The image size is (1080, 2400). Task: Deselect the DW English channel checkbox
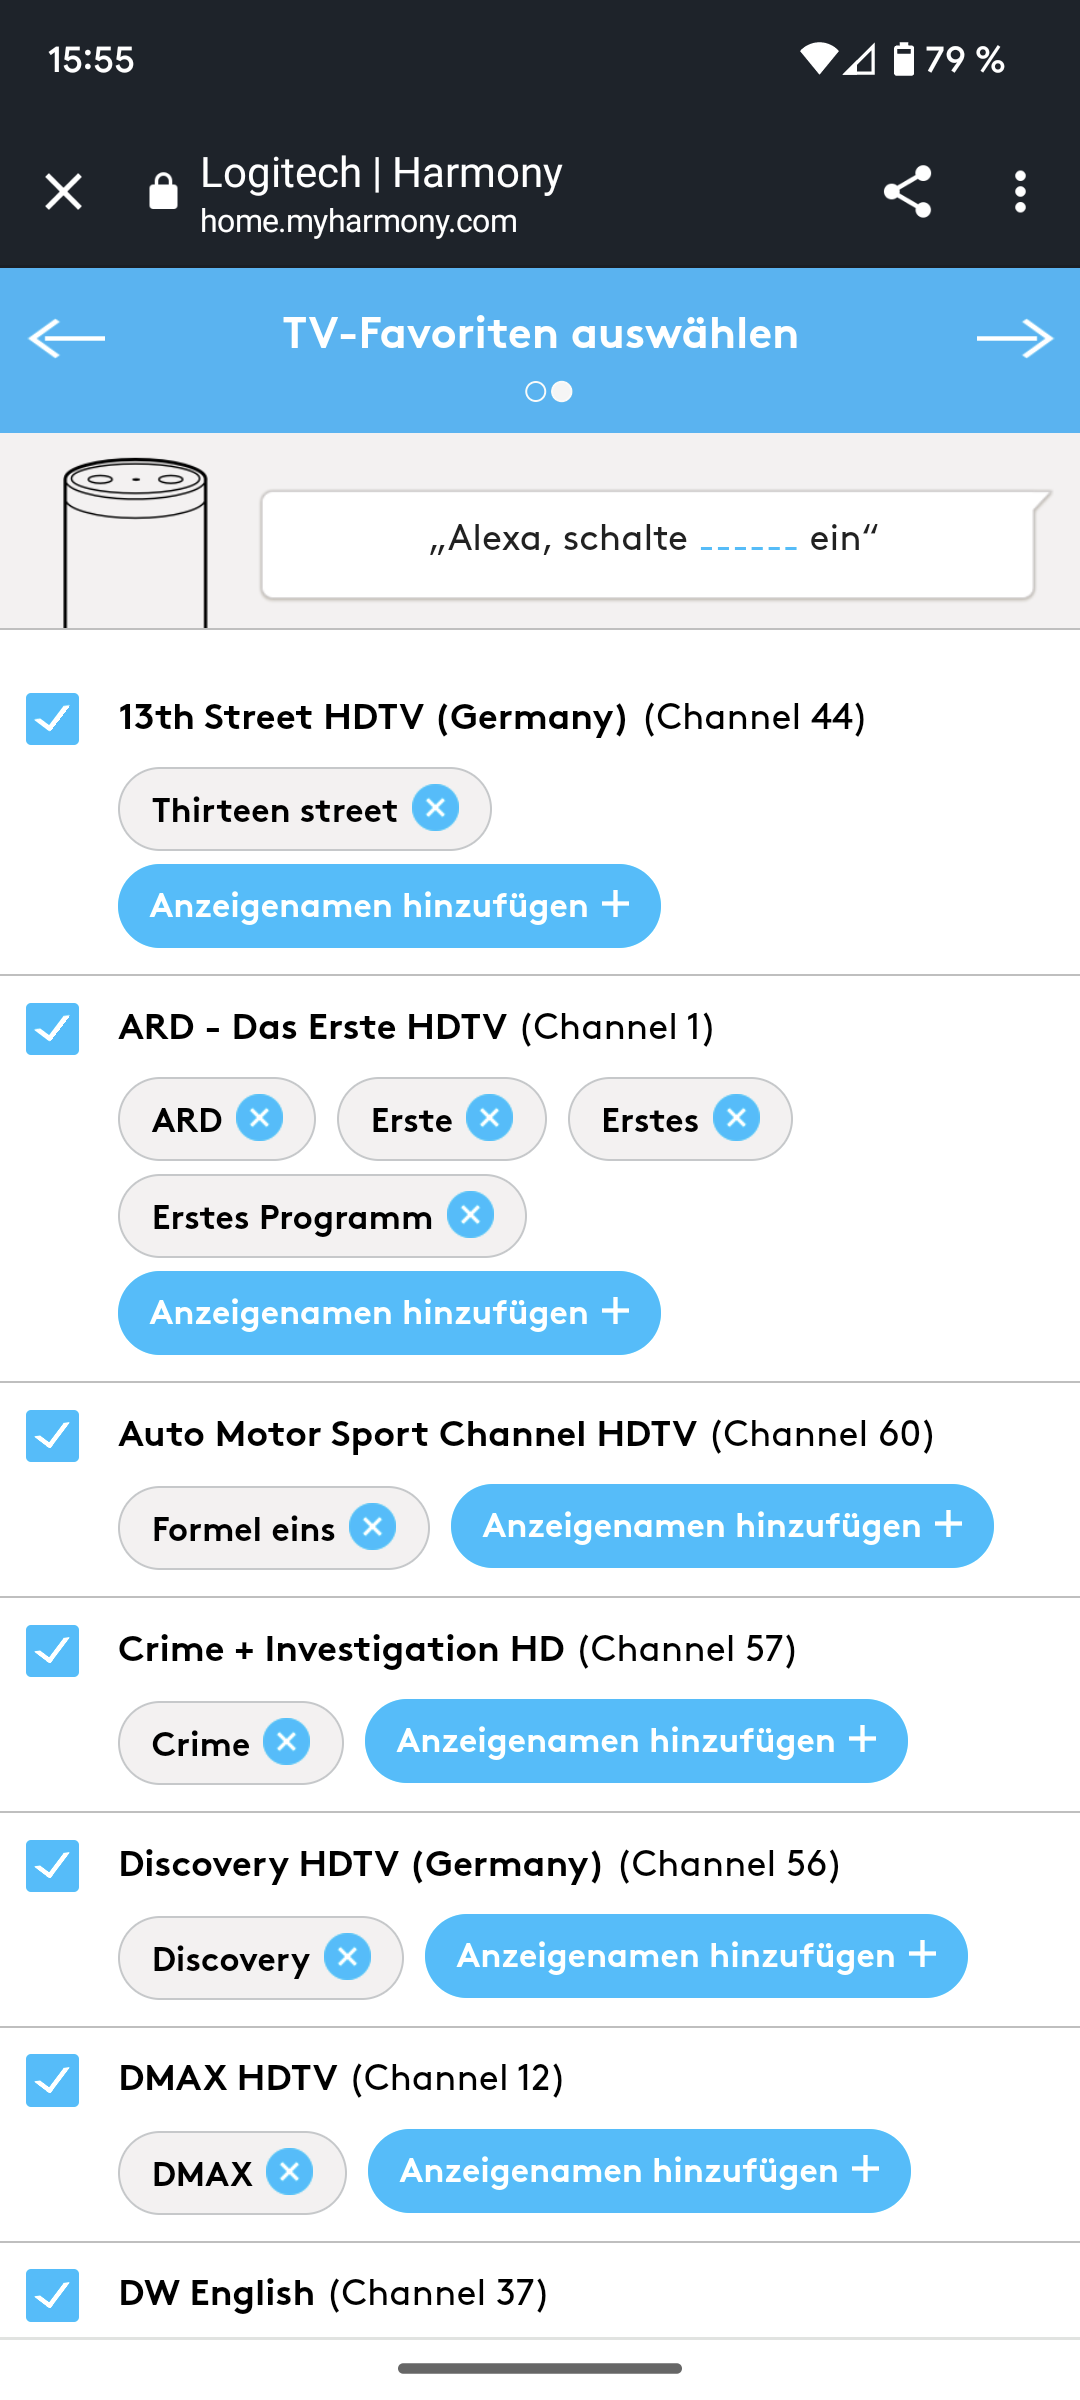click(52, 2294)
